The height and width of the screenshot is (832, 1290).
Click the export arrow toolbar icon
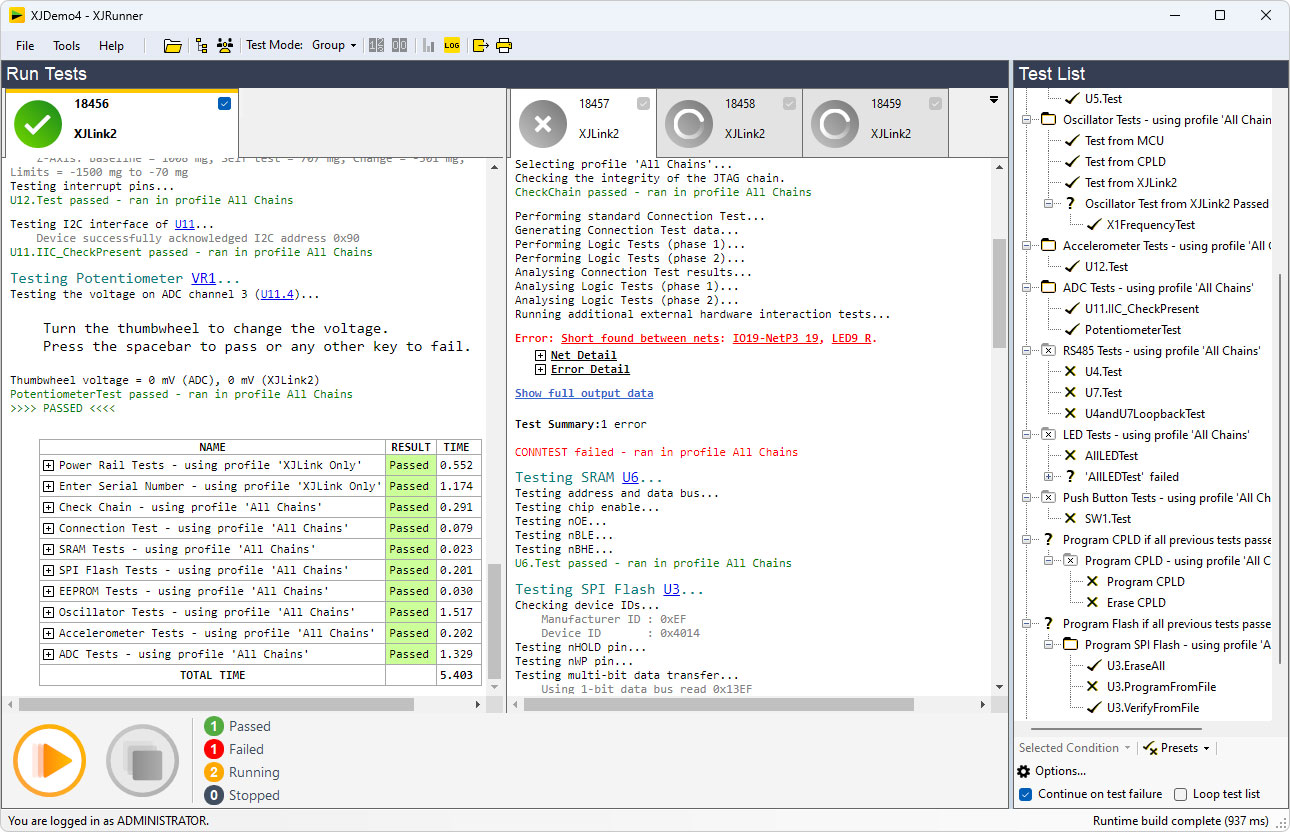481,45
